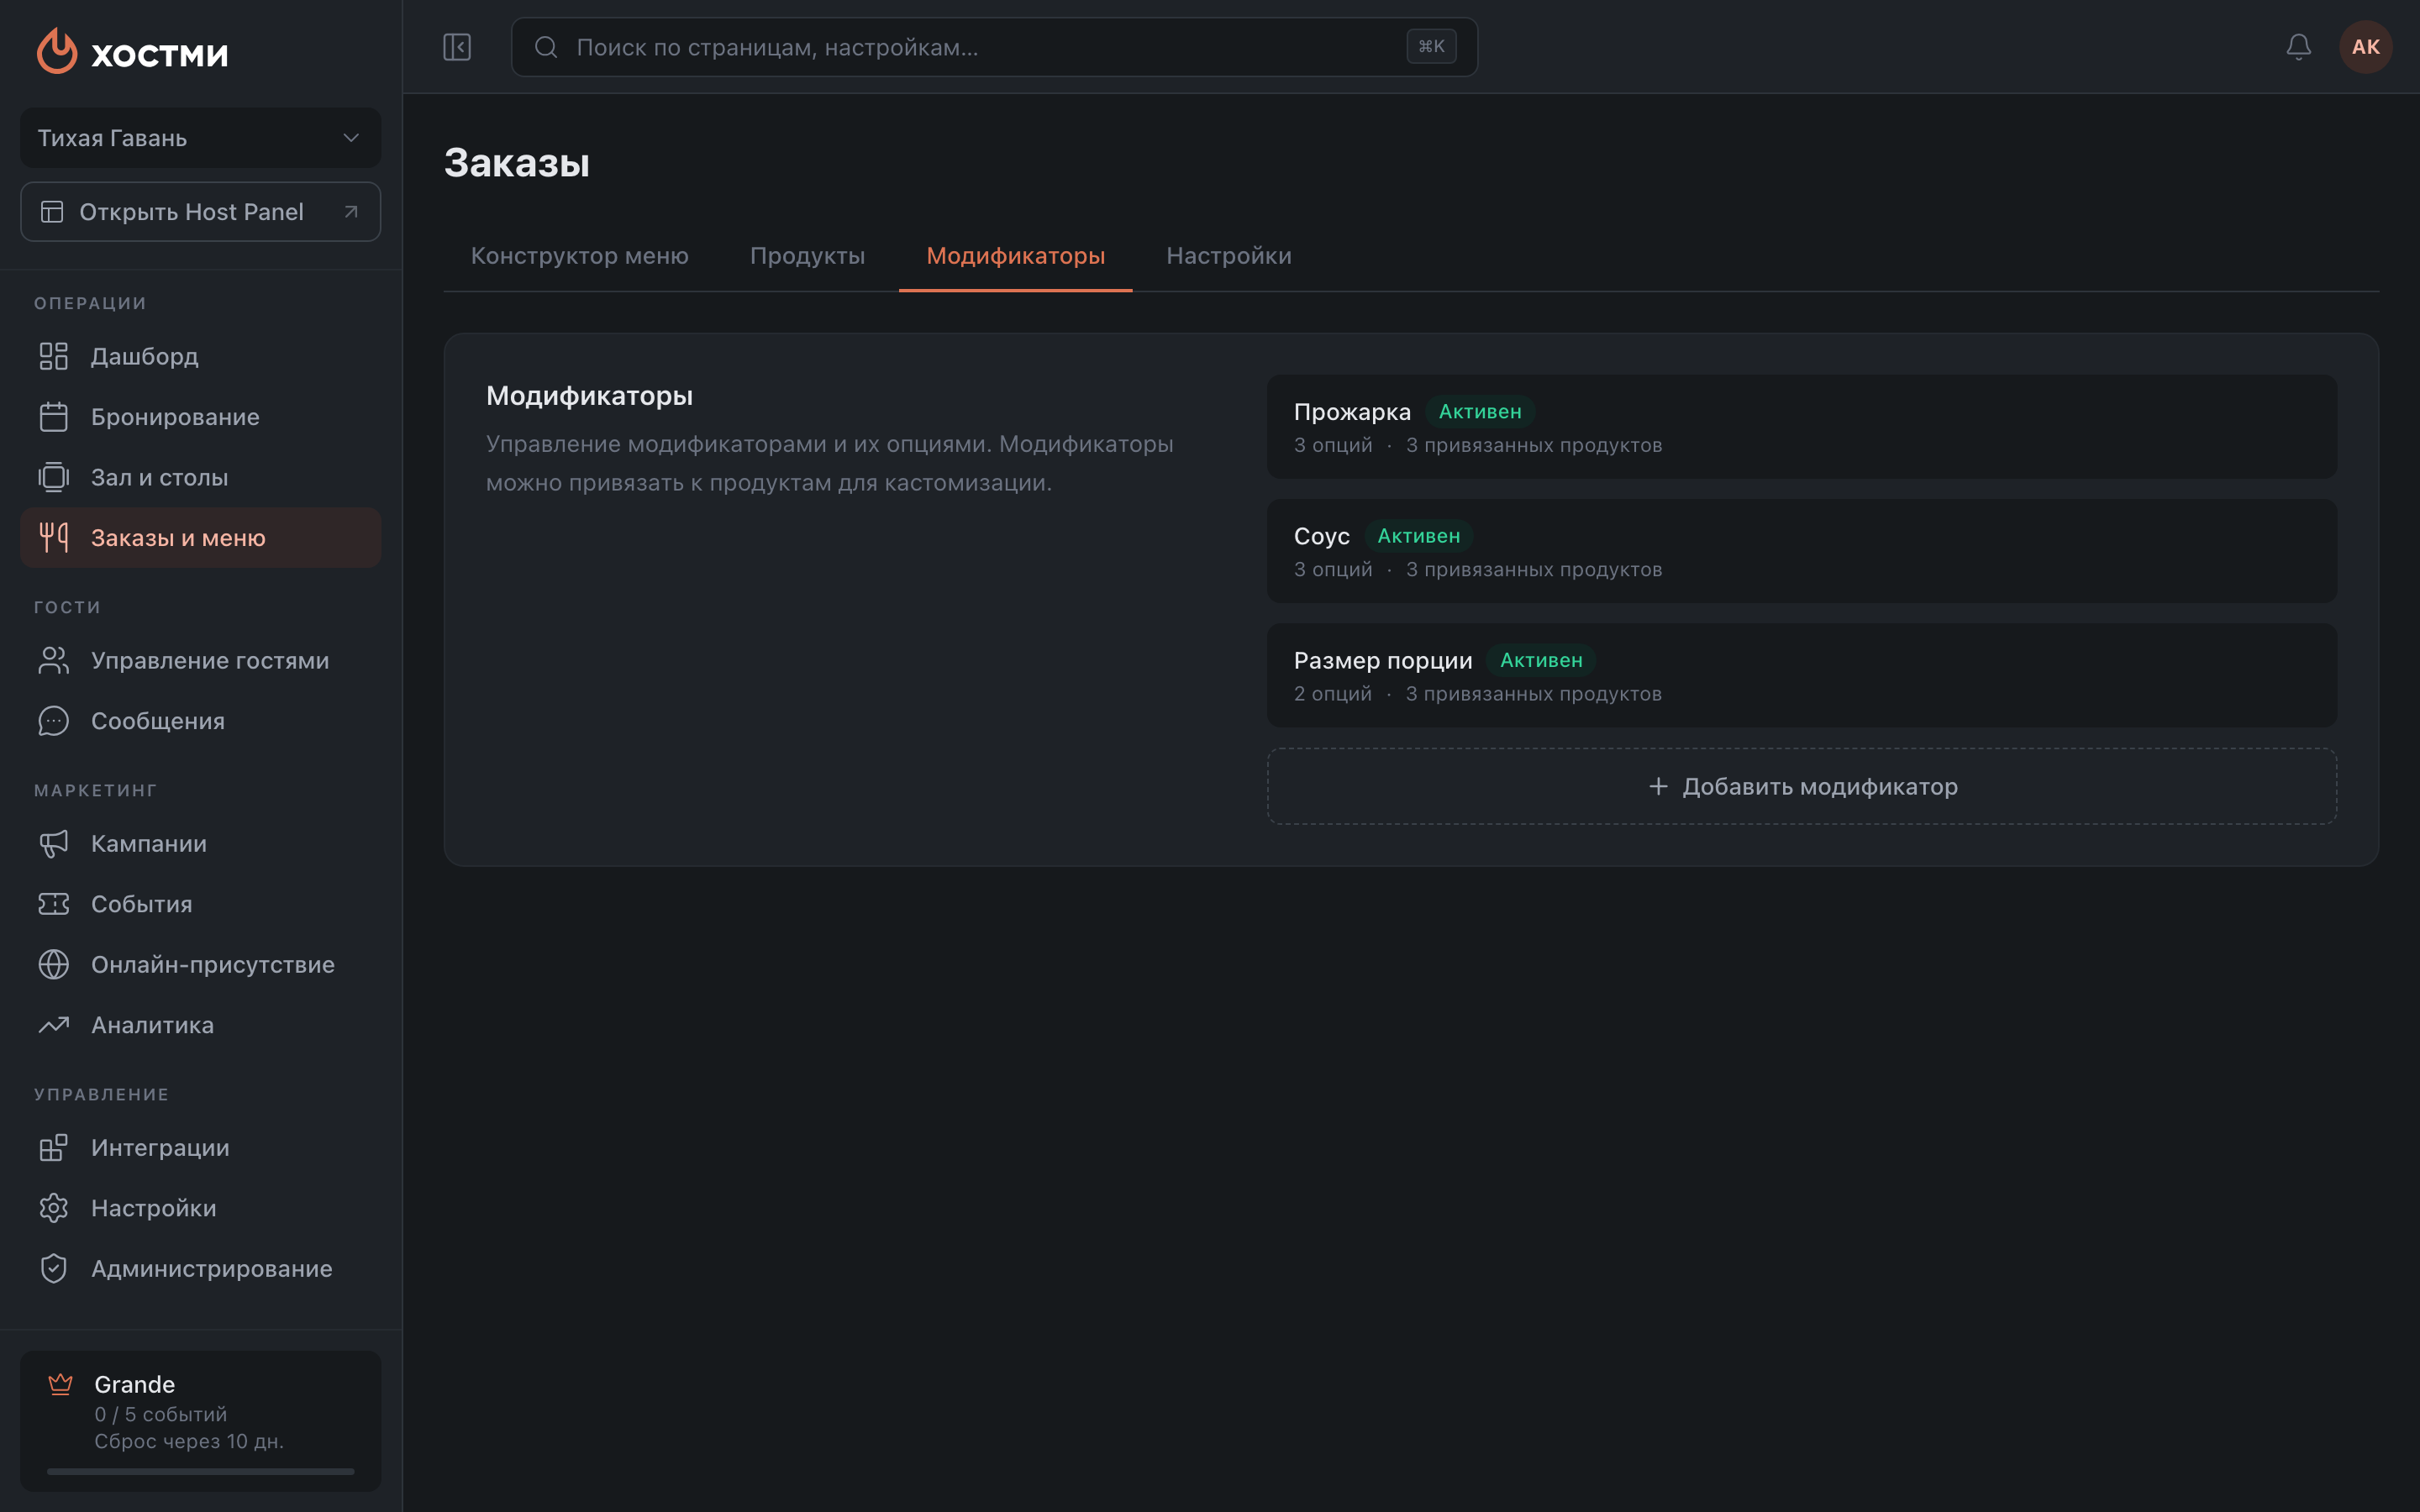The image size is (2420, 1512).
Task: Open the Размер порции modifier card
Action: 1802,675
